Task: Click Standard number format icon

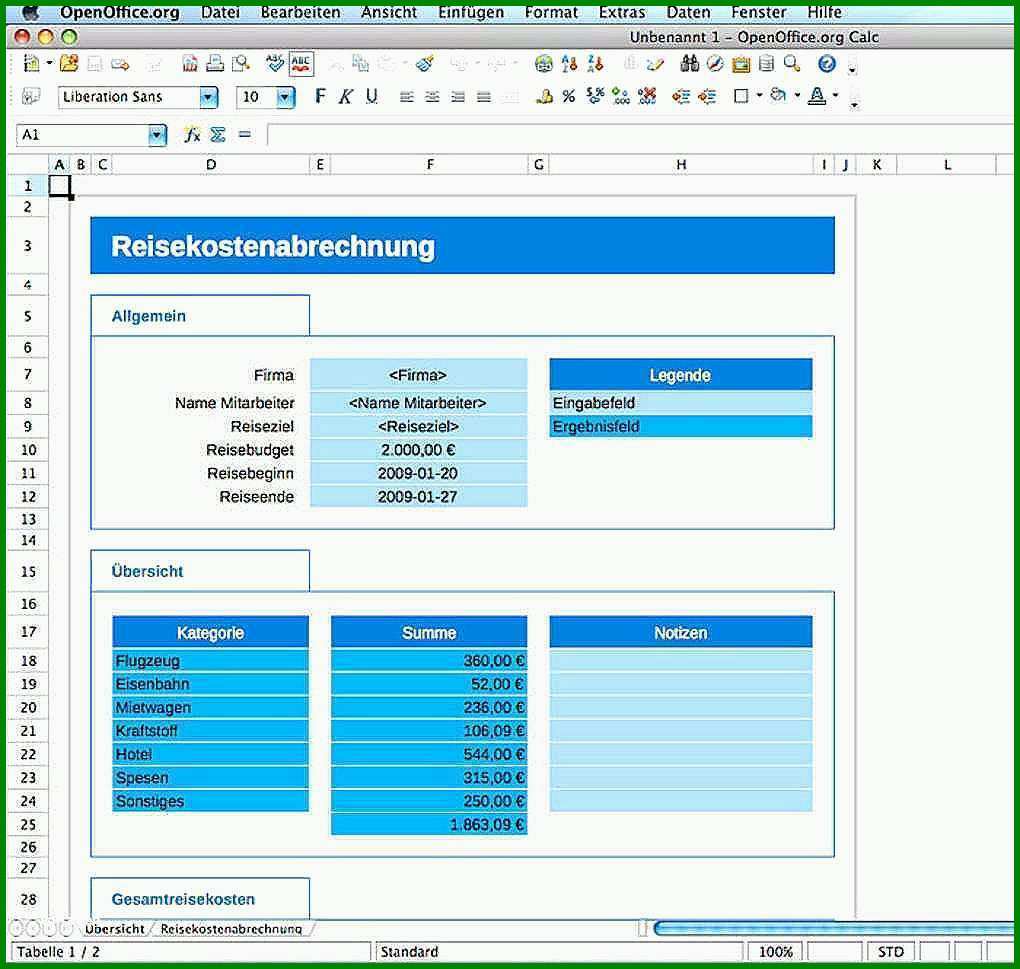Action: tap(595, 96)
